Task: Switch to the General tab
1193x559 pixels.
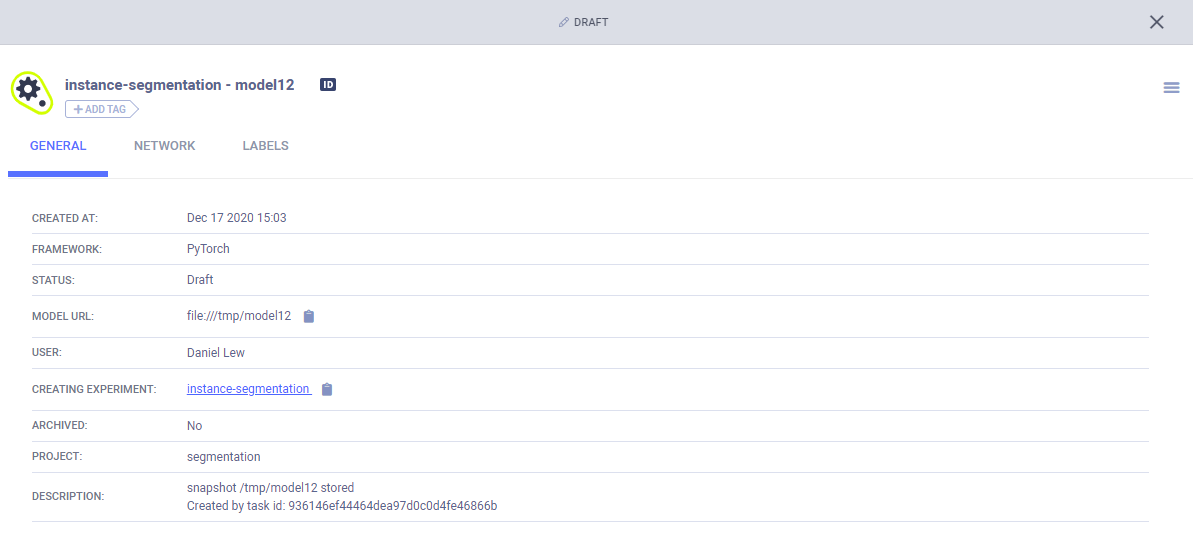Action: [x=58, y=146]
